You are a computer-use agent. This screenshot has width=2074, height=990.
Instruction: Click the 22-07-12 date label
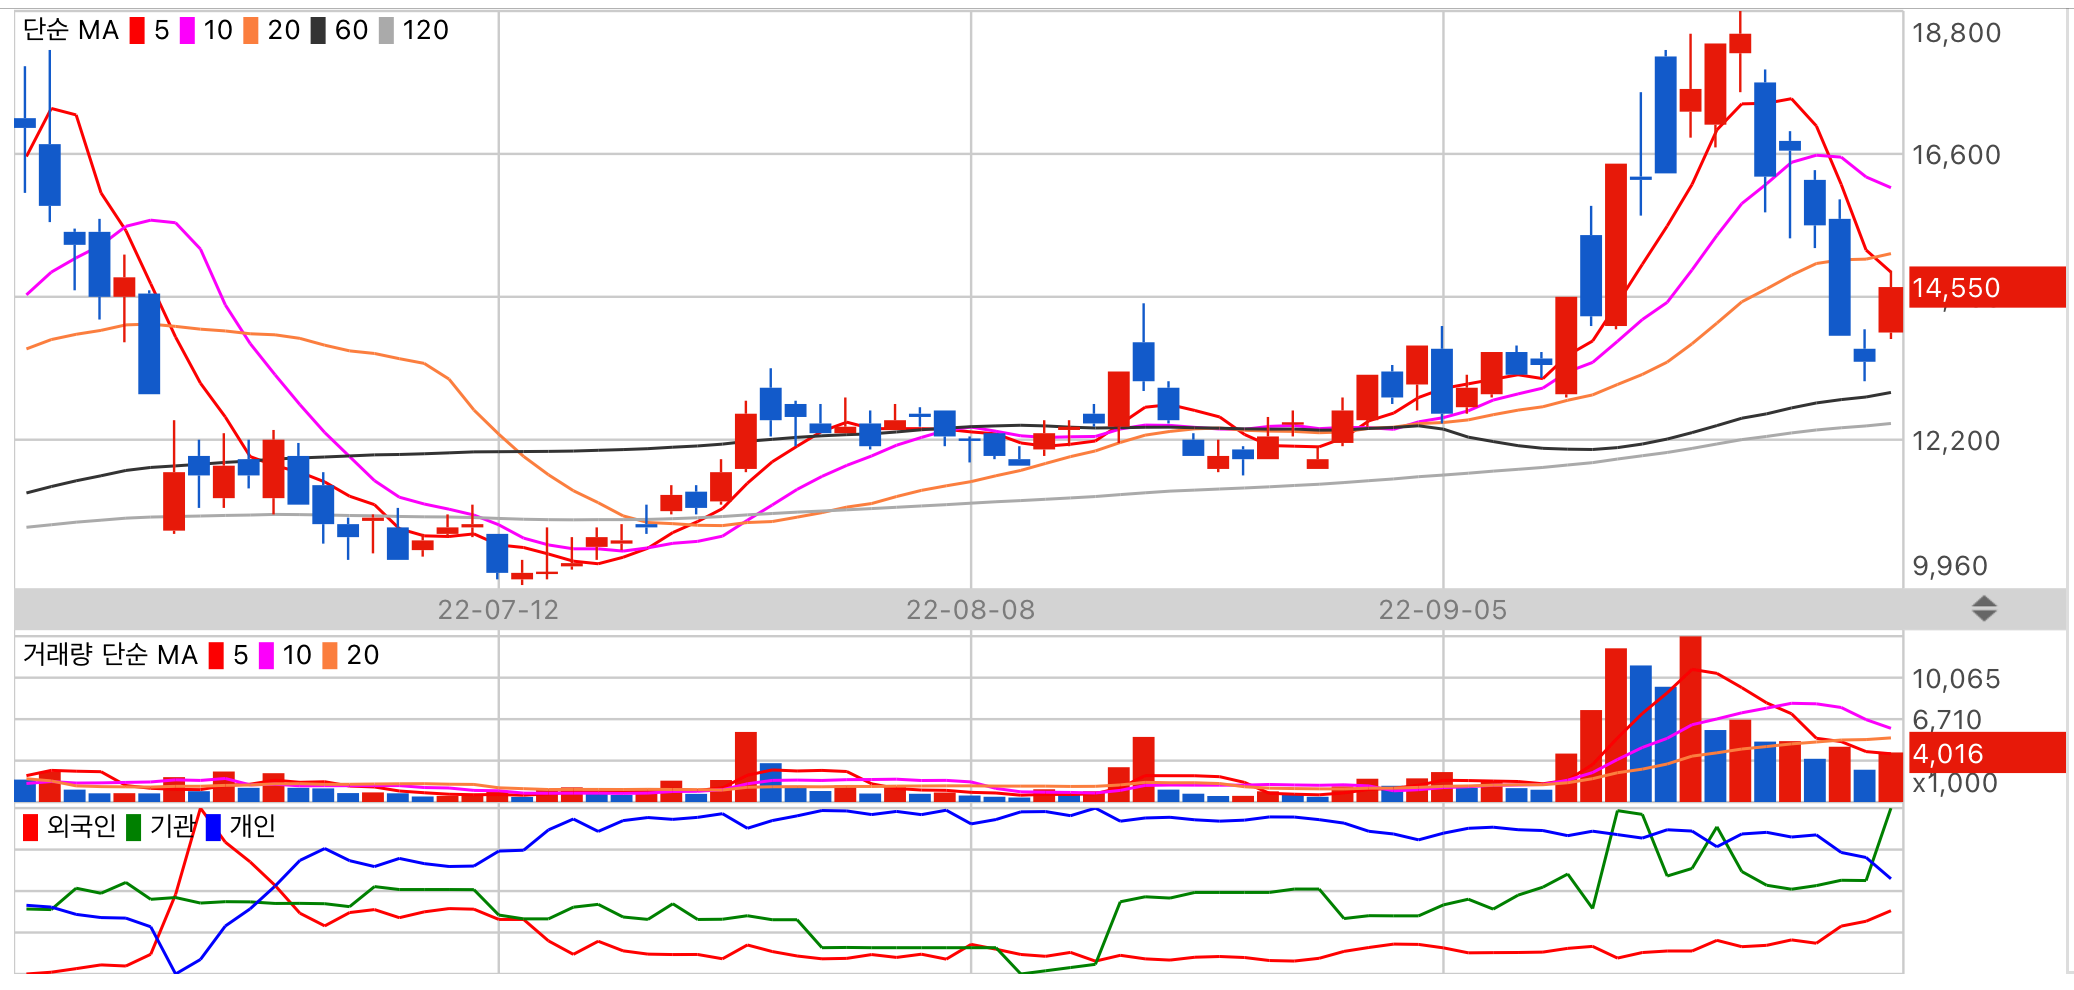point(498,610)
